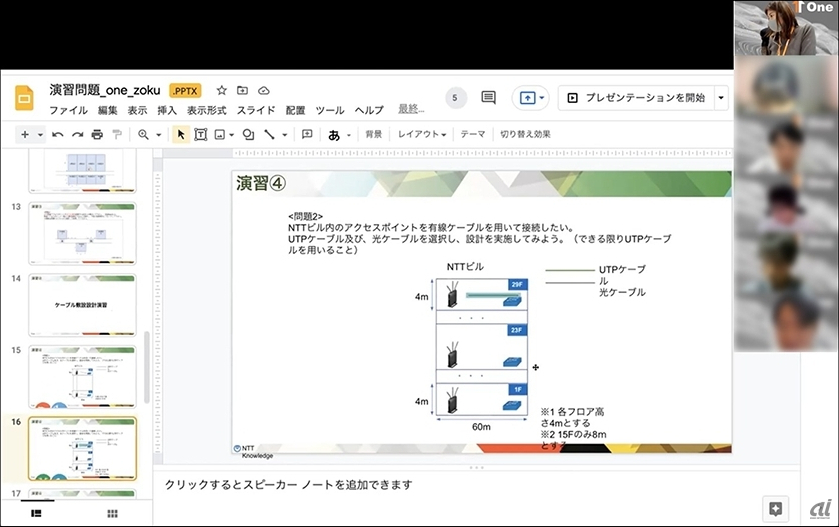The image size is (839, 527).
Task: Click the presenter video thumbnail at top right
Action: point(786,28)
